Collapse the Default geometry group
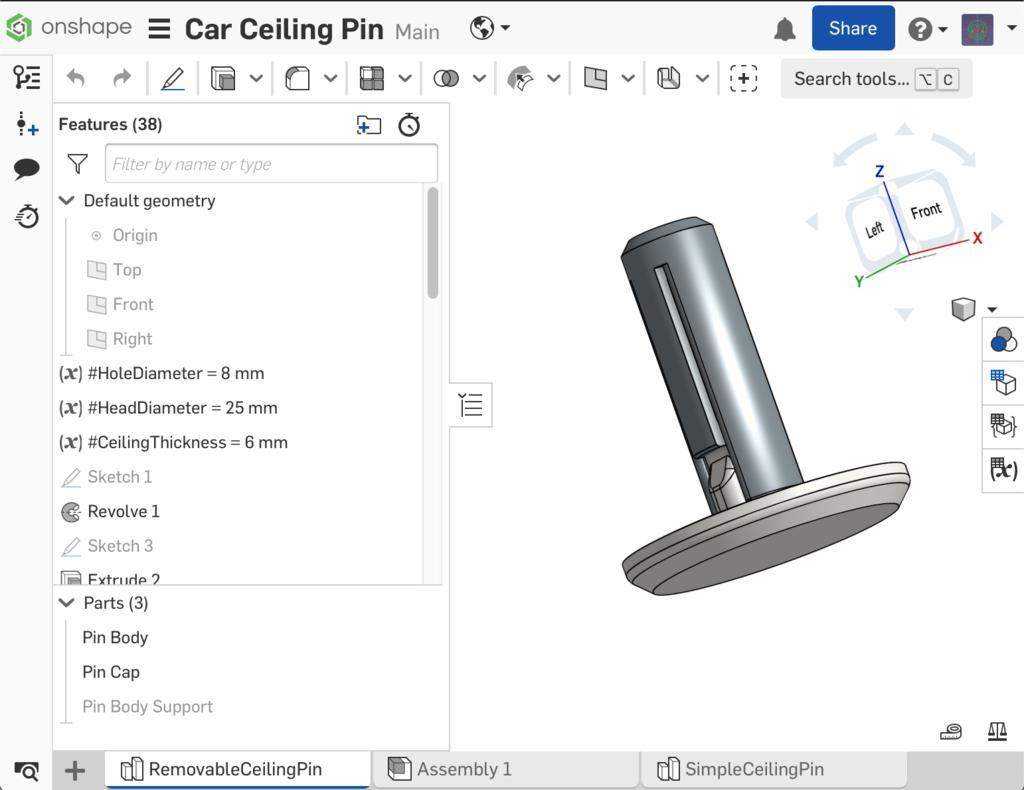This screenshot has height=790, width=1024. (67, 200)
